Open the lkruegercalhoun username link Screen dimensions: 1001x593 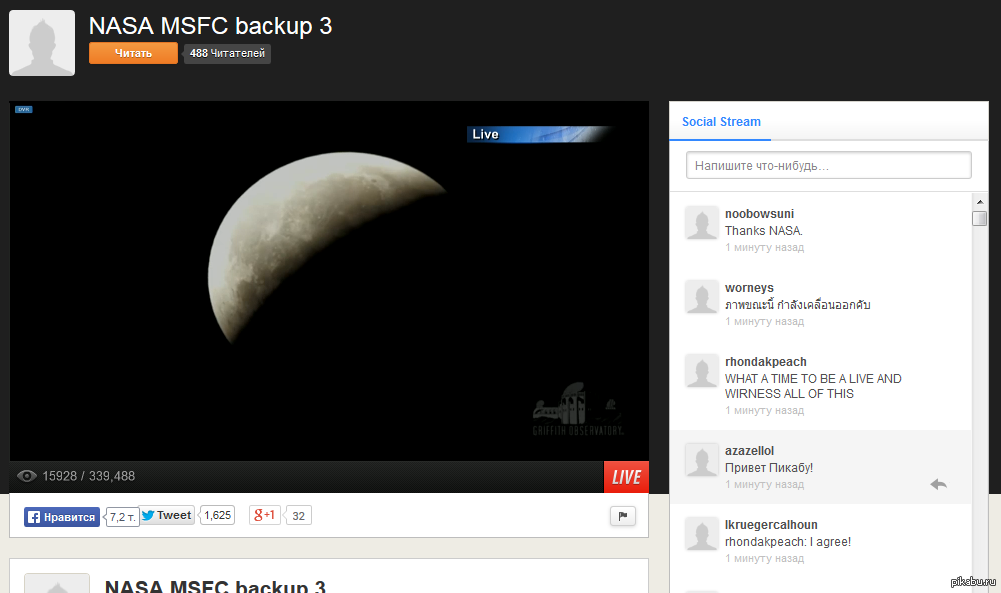point(771,525)
